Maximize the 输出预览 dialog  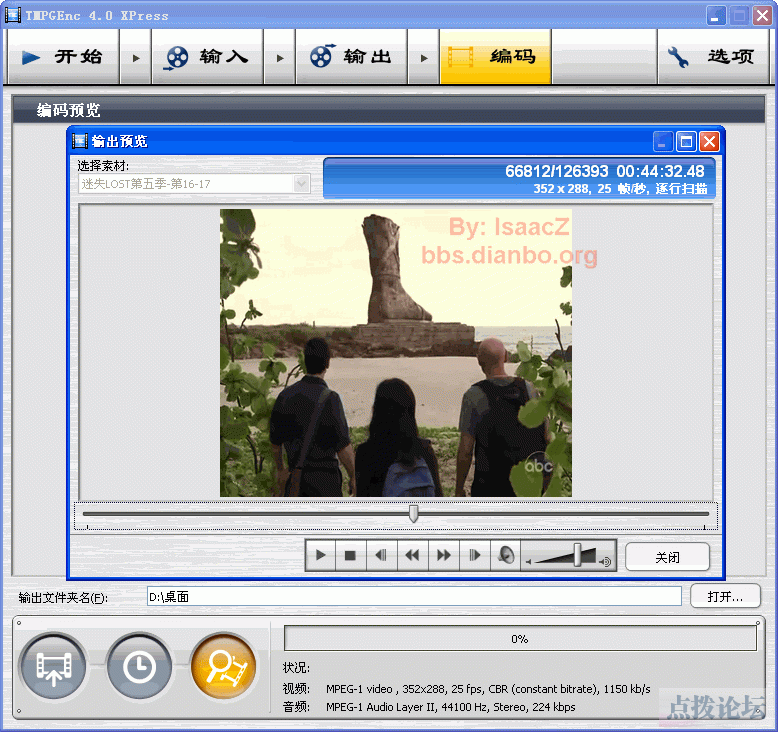(x=686, y=142)
